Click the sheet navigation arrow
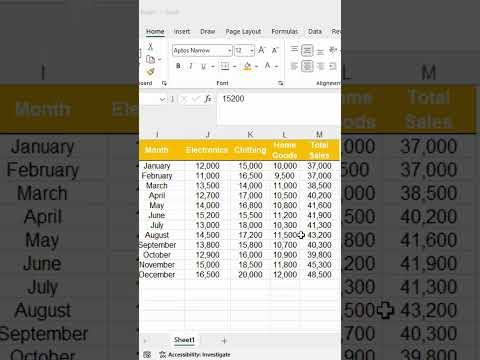The height and width of the screenshot is (360, 480). [146, 341]
